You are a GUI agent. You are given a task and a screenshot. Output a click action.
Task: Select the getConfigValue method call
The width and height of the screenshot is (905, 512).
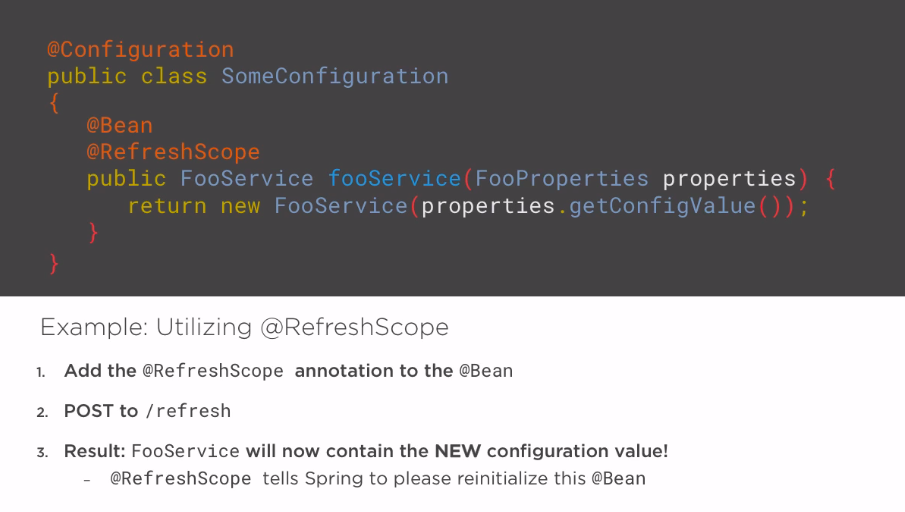[662, 206]
